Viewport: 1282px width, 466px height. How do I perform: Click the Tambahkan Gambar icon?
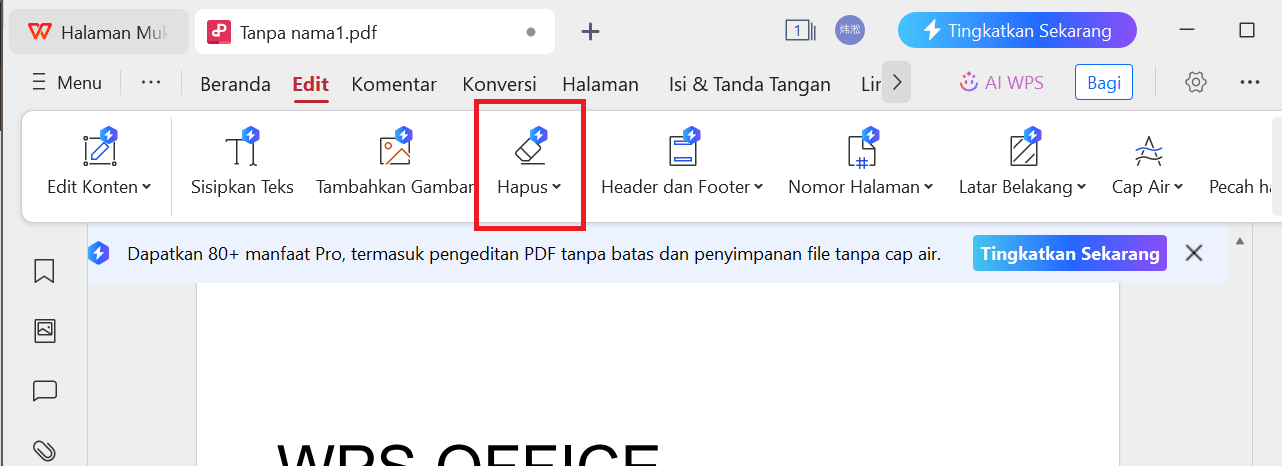pyautogui.click(x=395, y=150)
